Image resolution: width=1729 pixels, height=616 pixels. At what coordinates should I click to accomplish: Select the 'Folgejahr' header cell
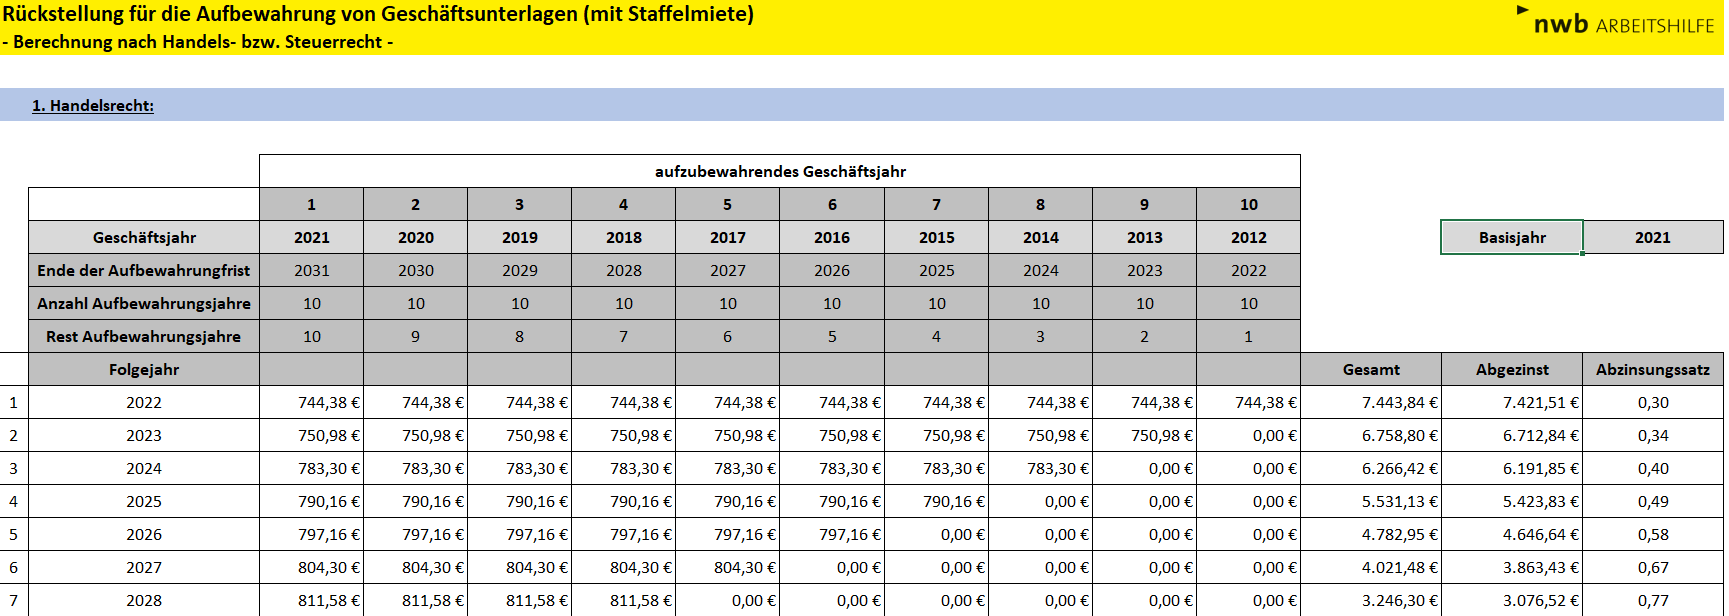pyautogui.click(x=144, y=369)
